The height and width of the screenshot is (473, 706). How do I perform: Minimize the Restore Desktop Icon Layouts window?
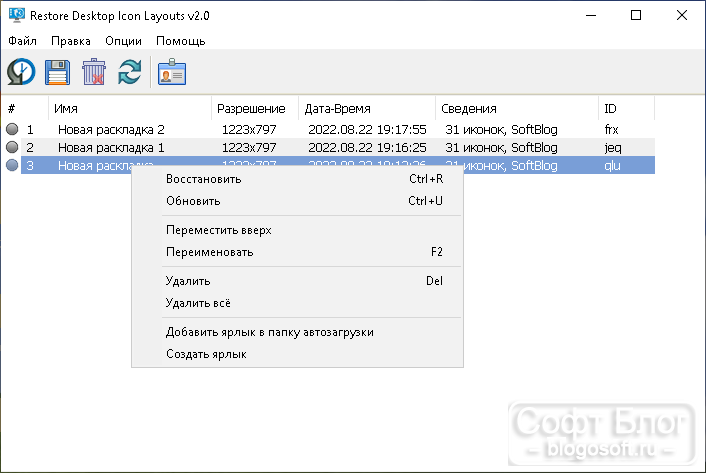(x=591, y=15)
